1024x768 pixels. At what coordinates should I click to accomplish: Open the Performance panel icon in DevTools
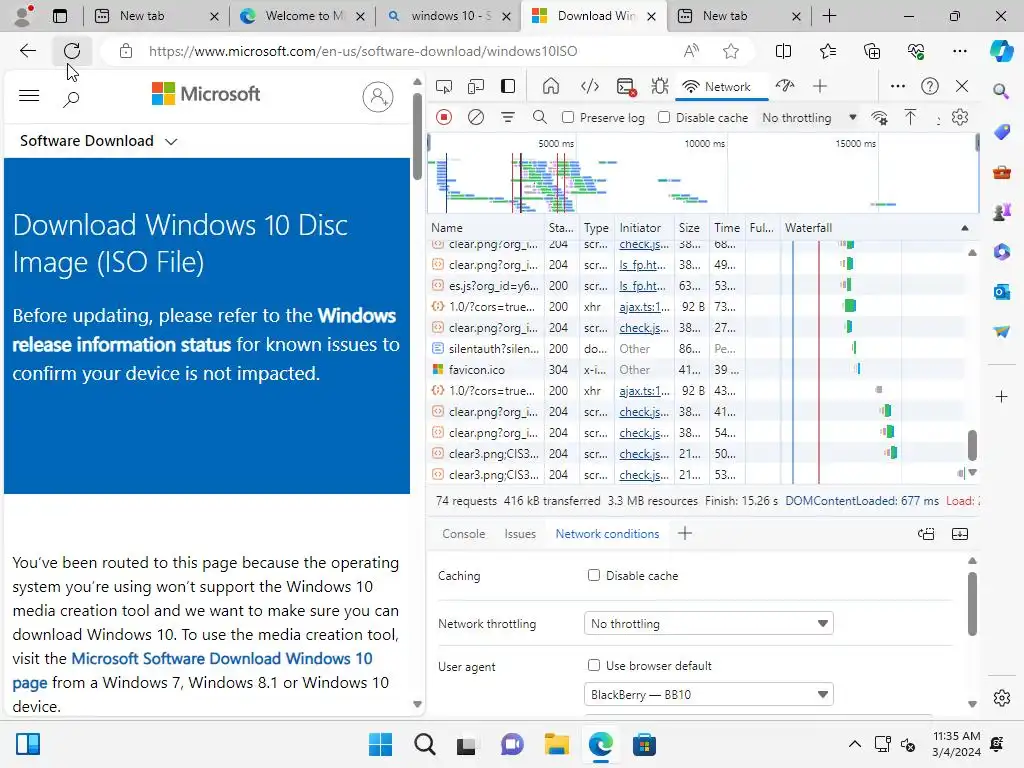pos(785,86)
